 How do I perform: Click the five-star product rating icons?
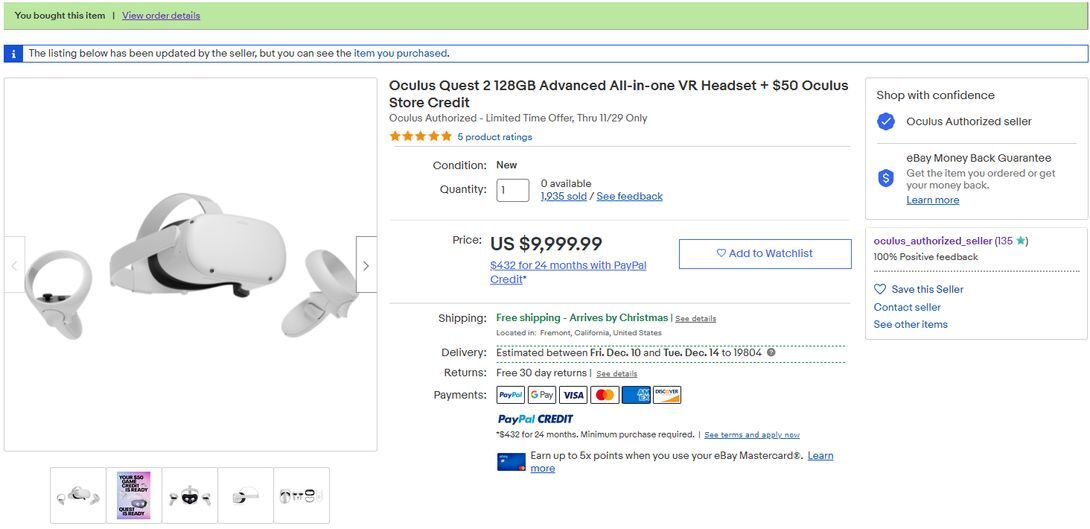pyautogui.click(x=420, y=137)
